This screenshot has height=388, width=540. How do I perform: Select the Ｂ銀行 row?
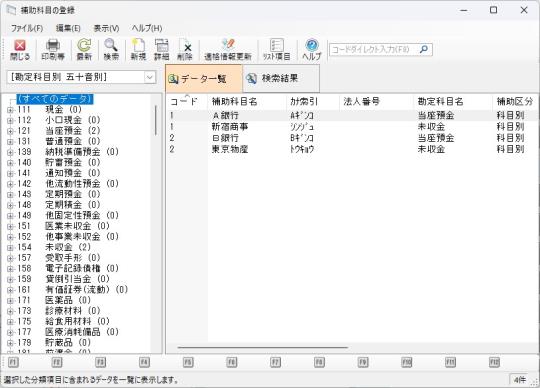353,138
